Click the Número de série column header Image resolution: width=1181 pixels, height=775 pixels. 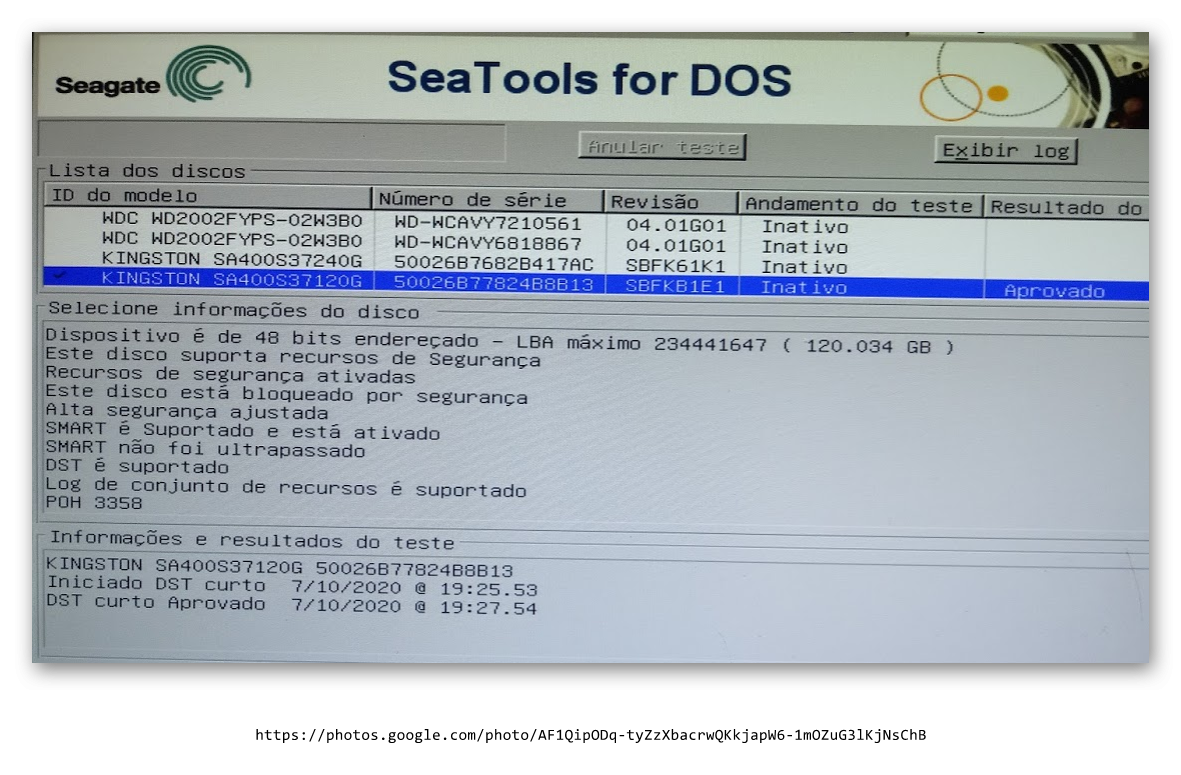pyautogui.click(x=487, y=200)
